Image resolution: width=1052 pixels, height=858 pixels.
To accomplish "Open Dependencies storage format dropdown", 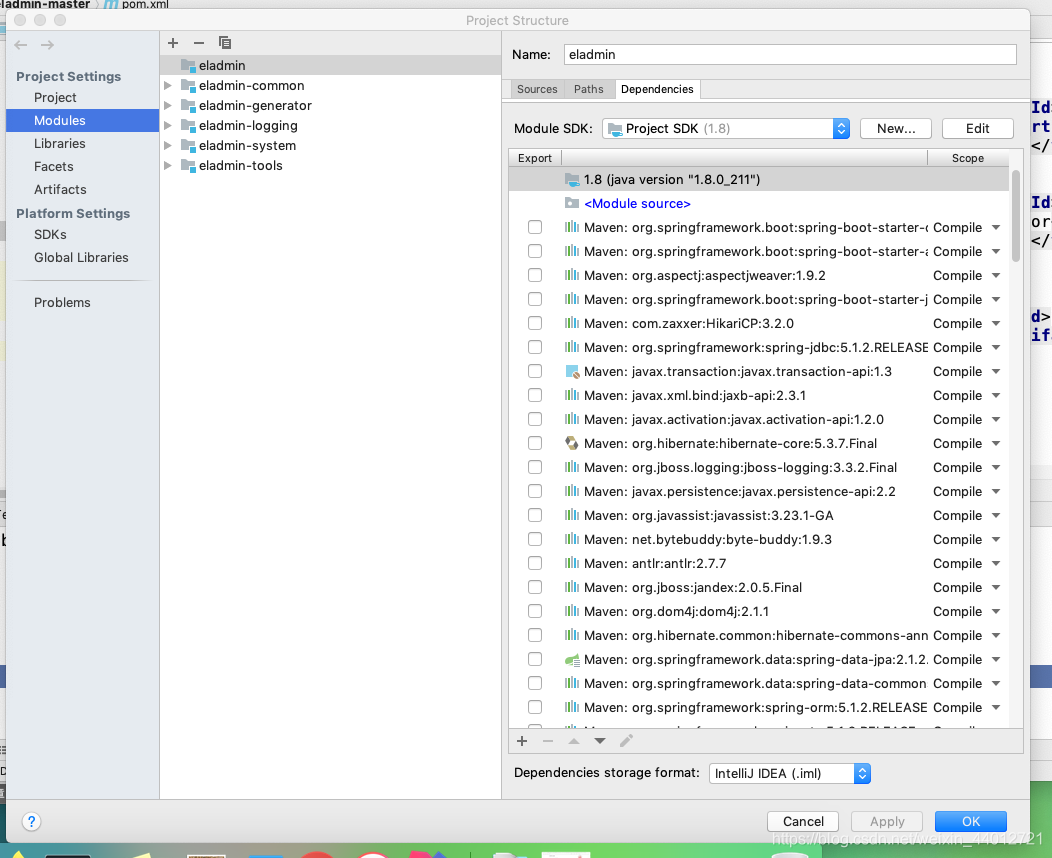I will click(790, 773).
